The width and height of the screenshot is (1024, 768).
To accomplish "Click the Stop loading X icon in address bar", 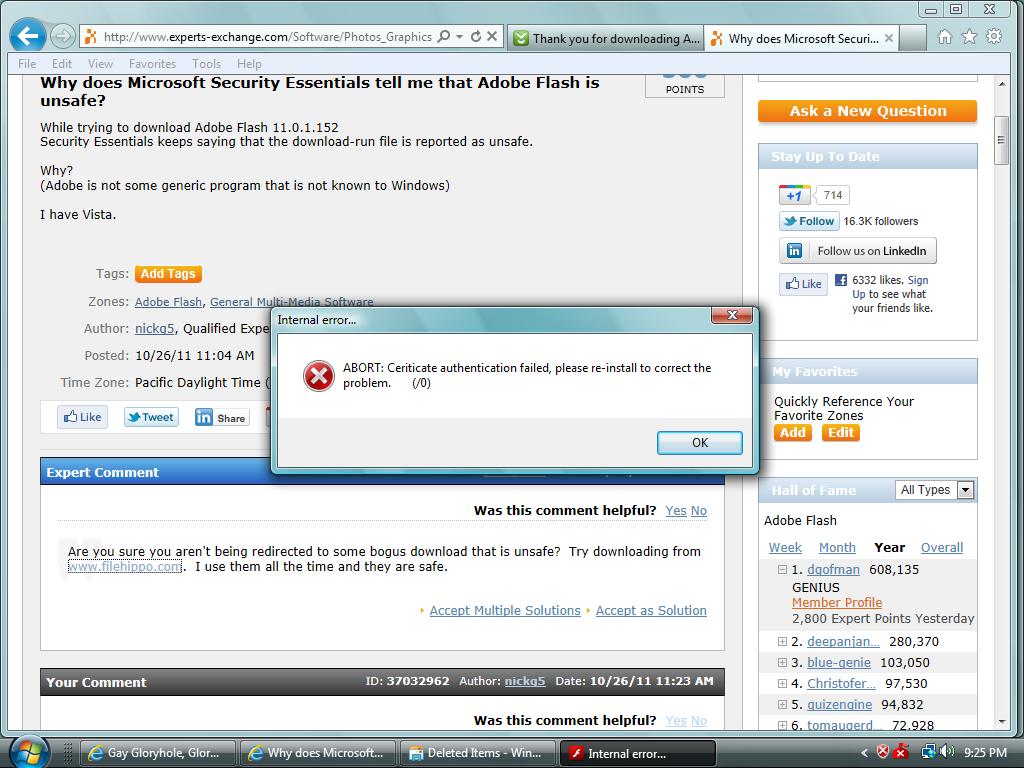I will tap(492, 37).
